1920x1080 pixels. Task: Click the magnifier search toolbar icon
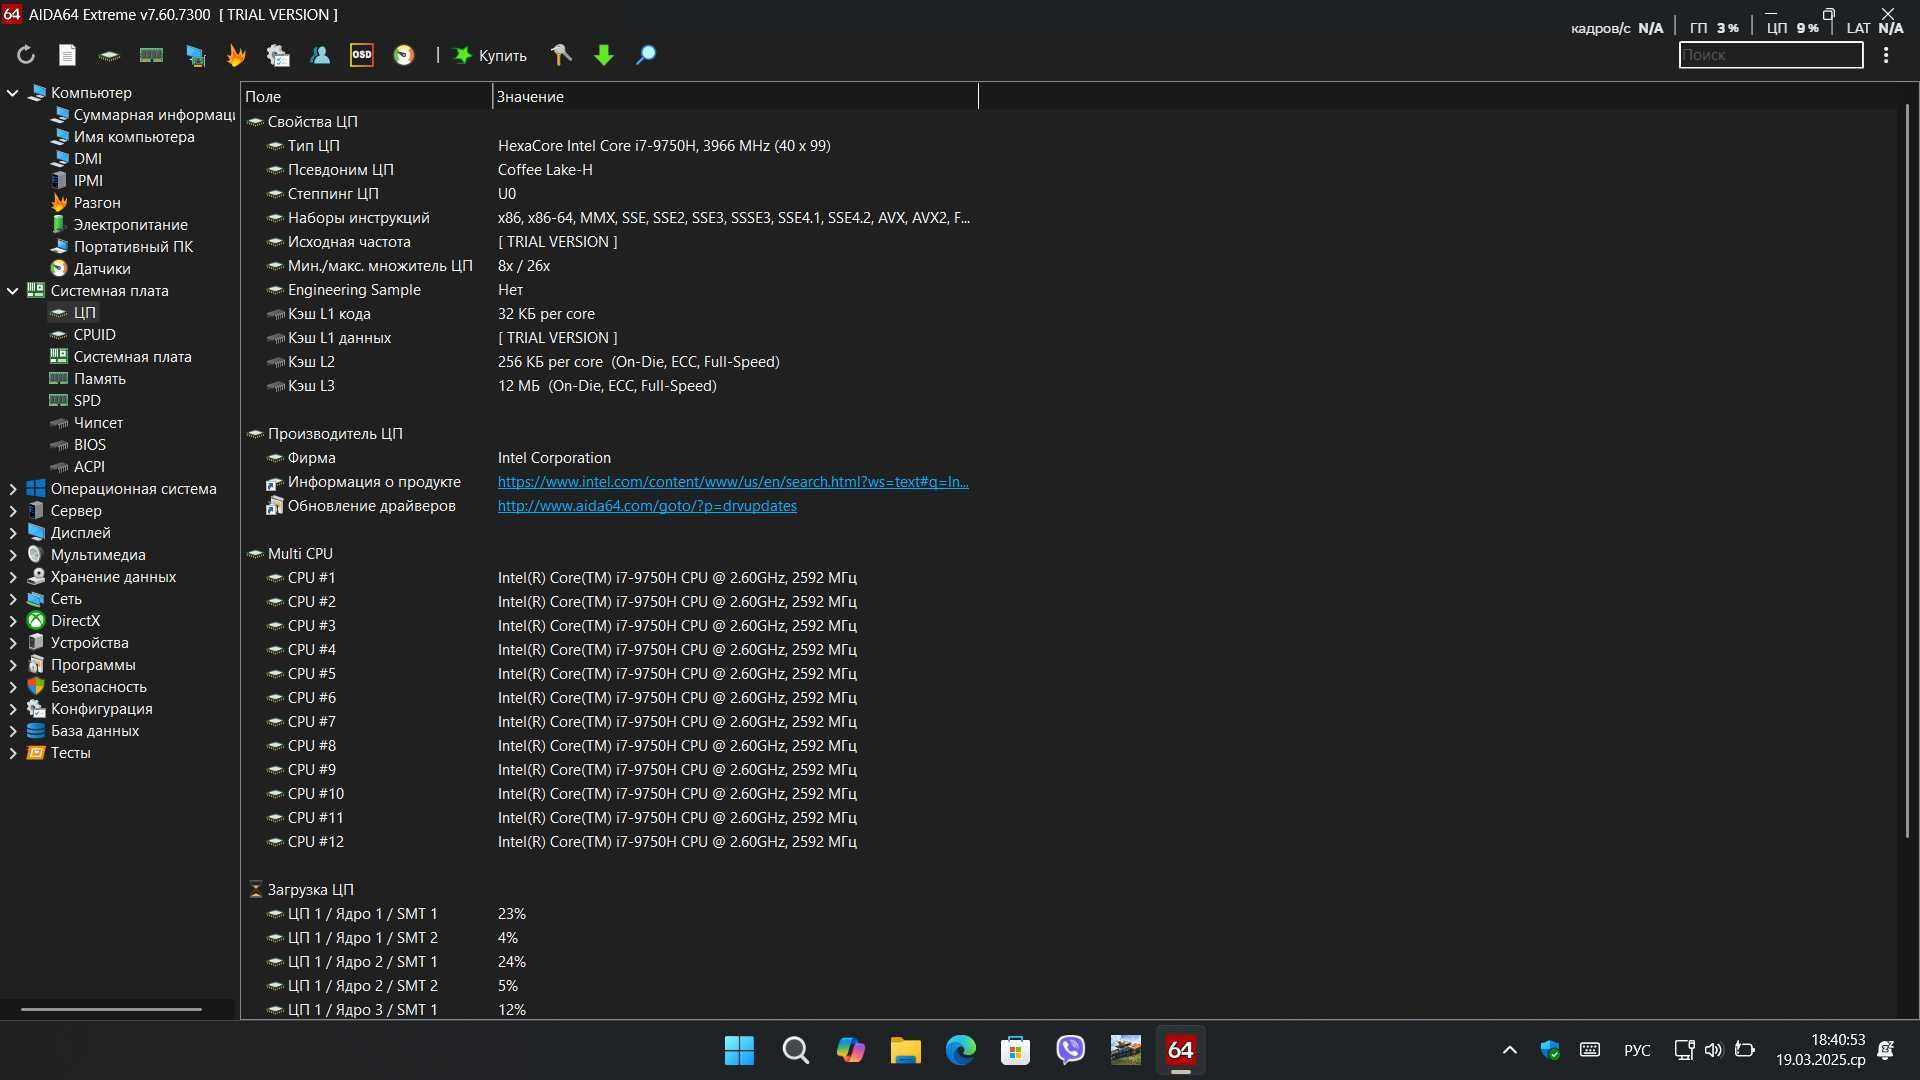click(x=646, y=55)
